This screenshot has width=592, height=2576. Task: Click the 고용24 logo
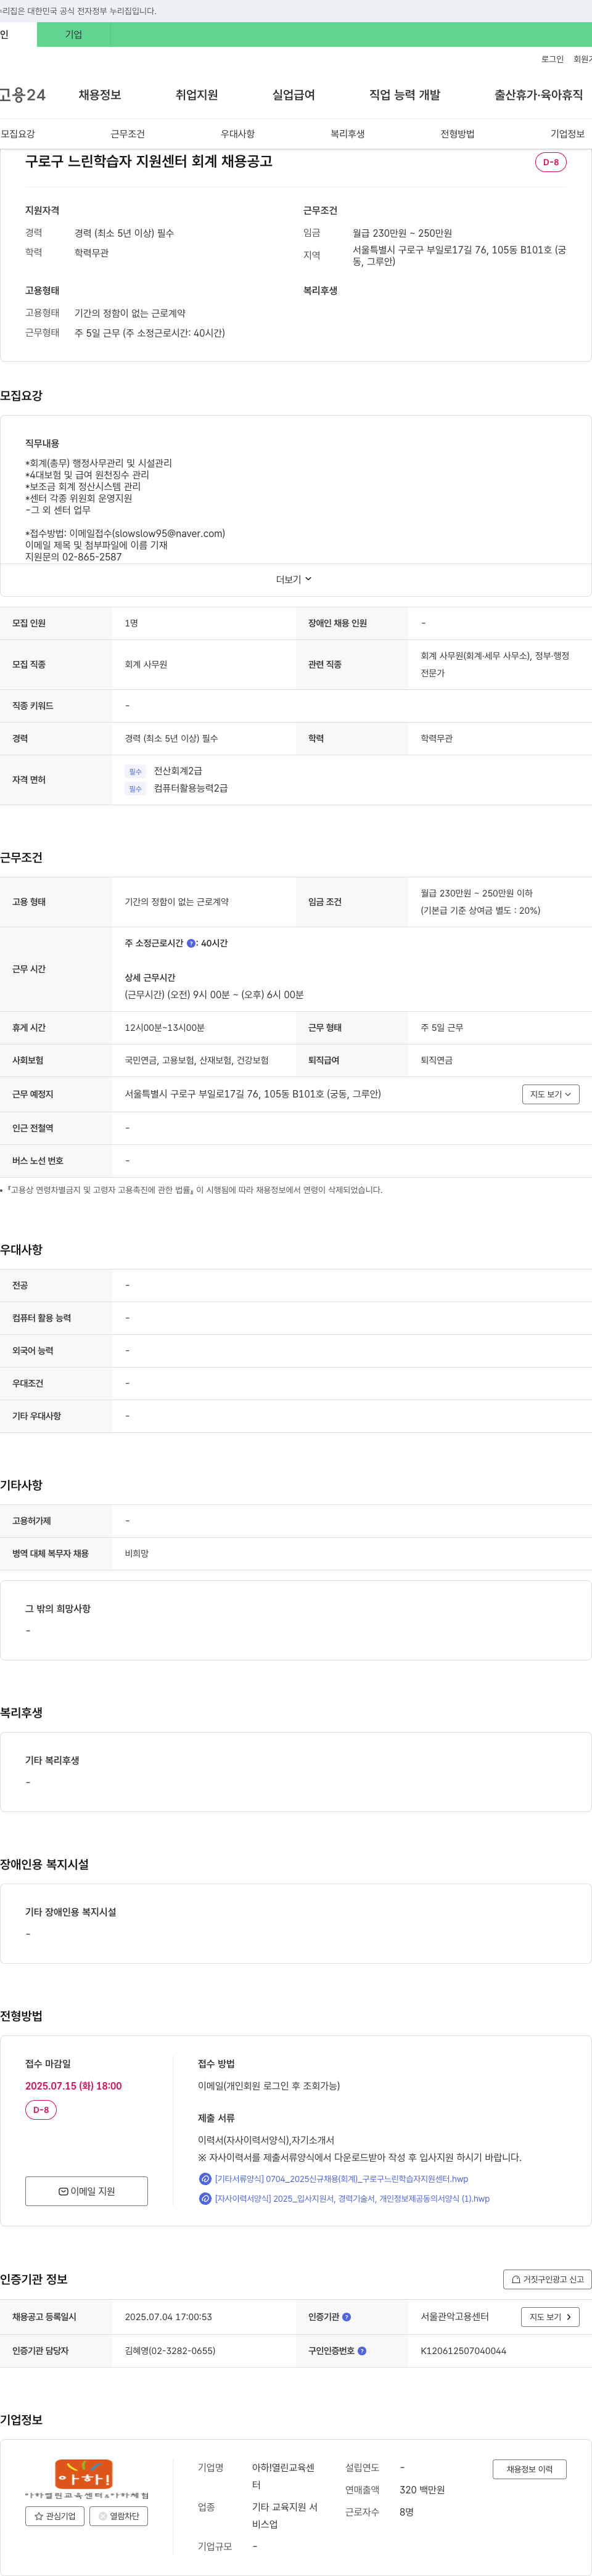(23, 95)
